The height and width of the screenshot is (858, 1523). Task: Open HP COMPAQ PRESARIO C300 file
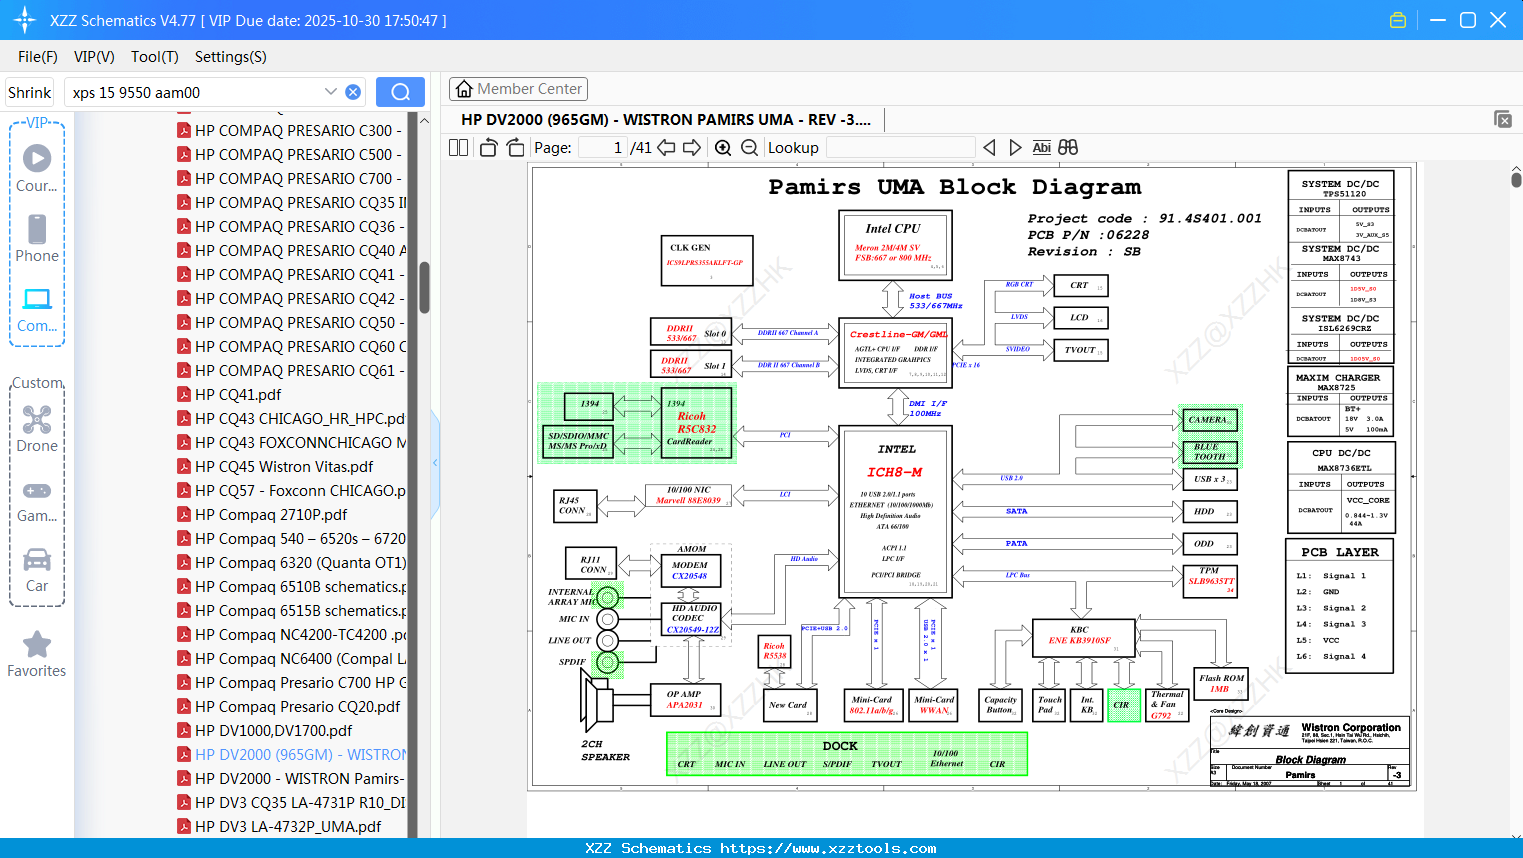291,130
